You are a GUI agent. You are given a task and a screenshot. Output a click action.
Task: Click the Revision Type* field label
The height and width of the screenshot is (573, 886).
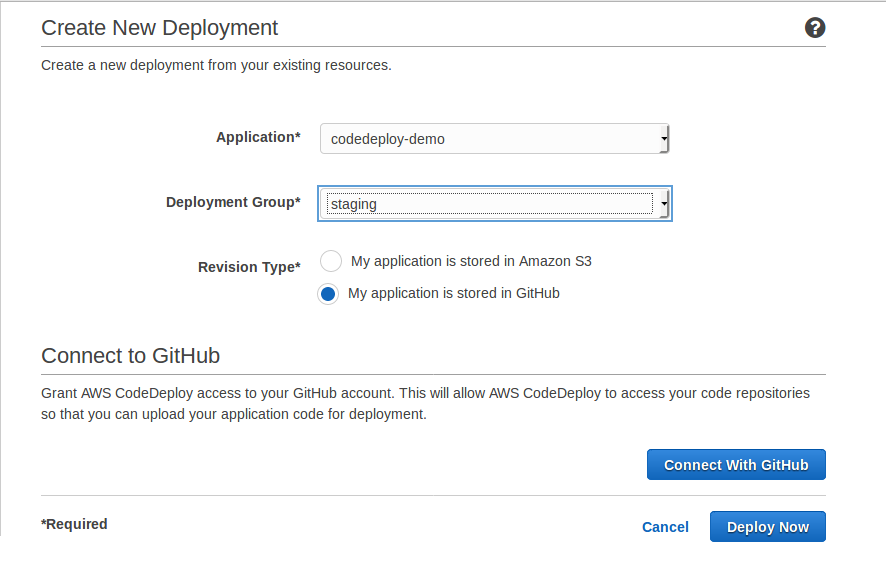249,267
